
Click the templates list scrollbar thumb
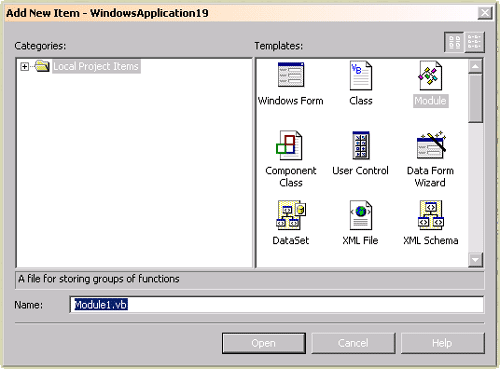[475, 98]
